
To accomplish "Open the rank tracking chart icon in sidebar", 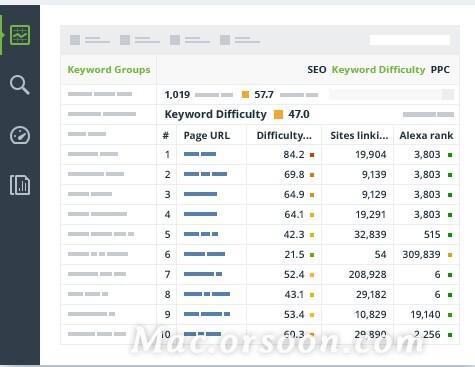I will pos(20,35).
